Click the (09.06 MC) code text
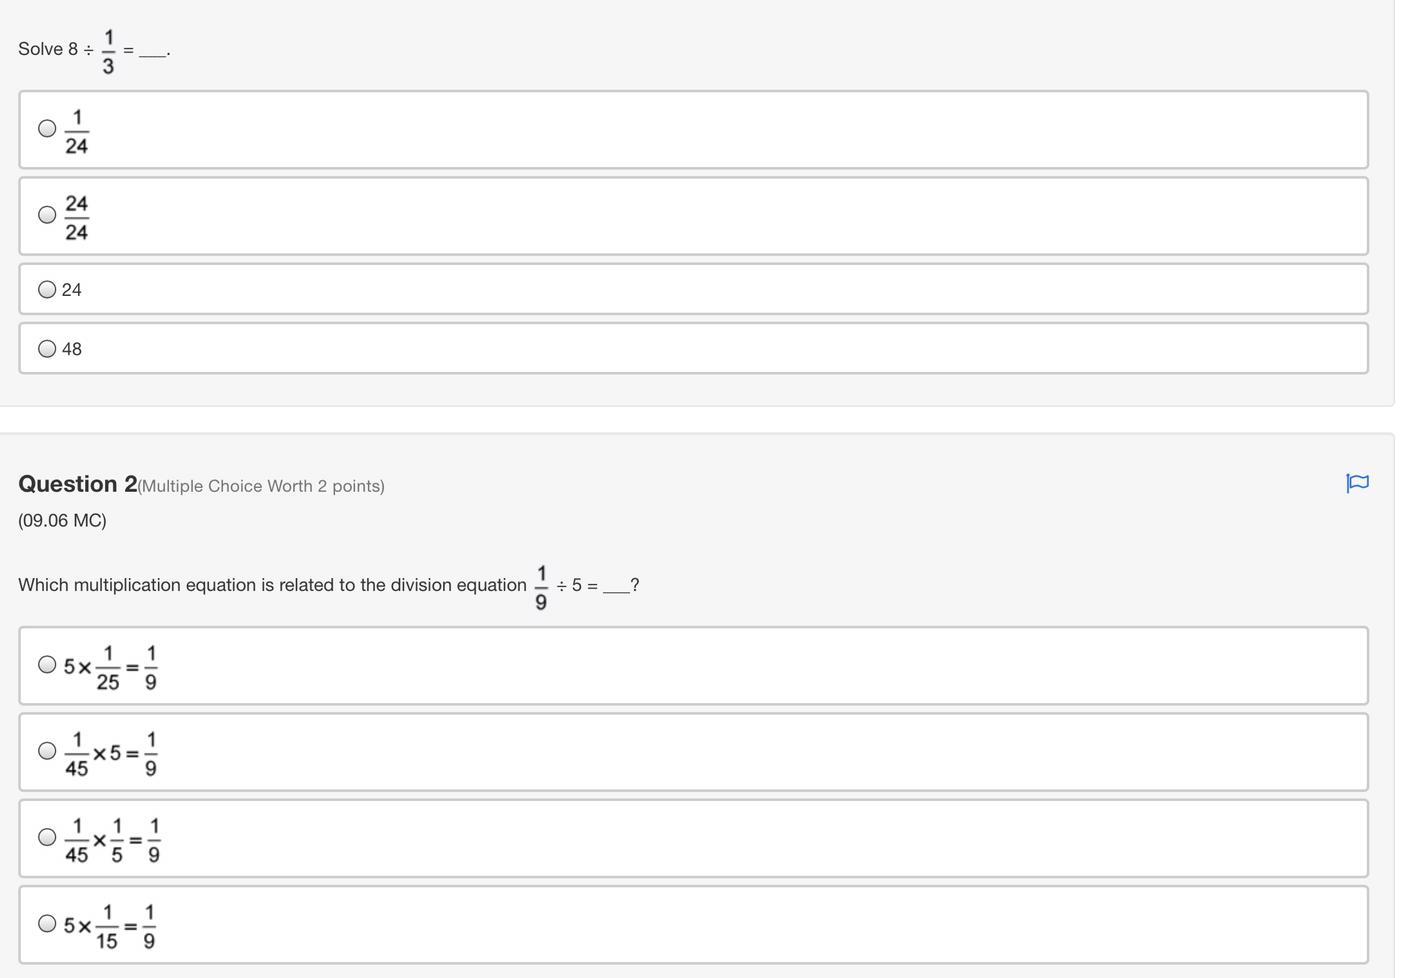The width and height of the screenshot is (1422, 978). [x=62, y=520]
